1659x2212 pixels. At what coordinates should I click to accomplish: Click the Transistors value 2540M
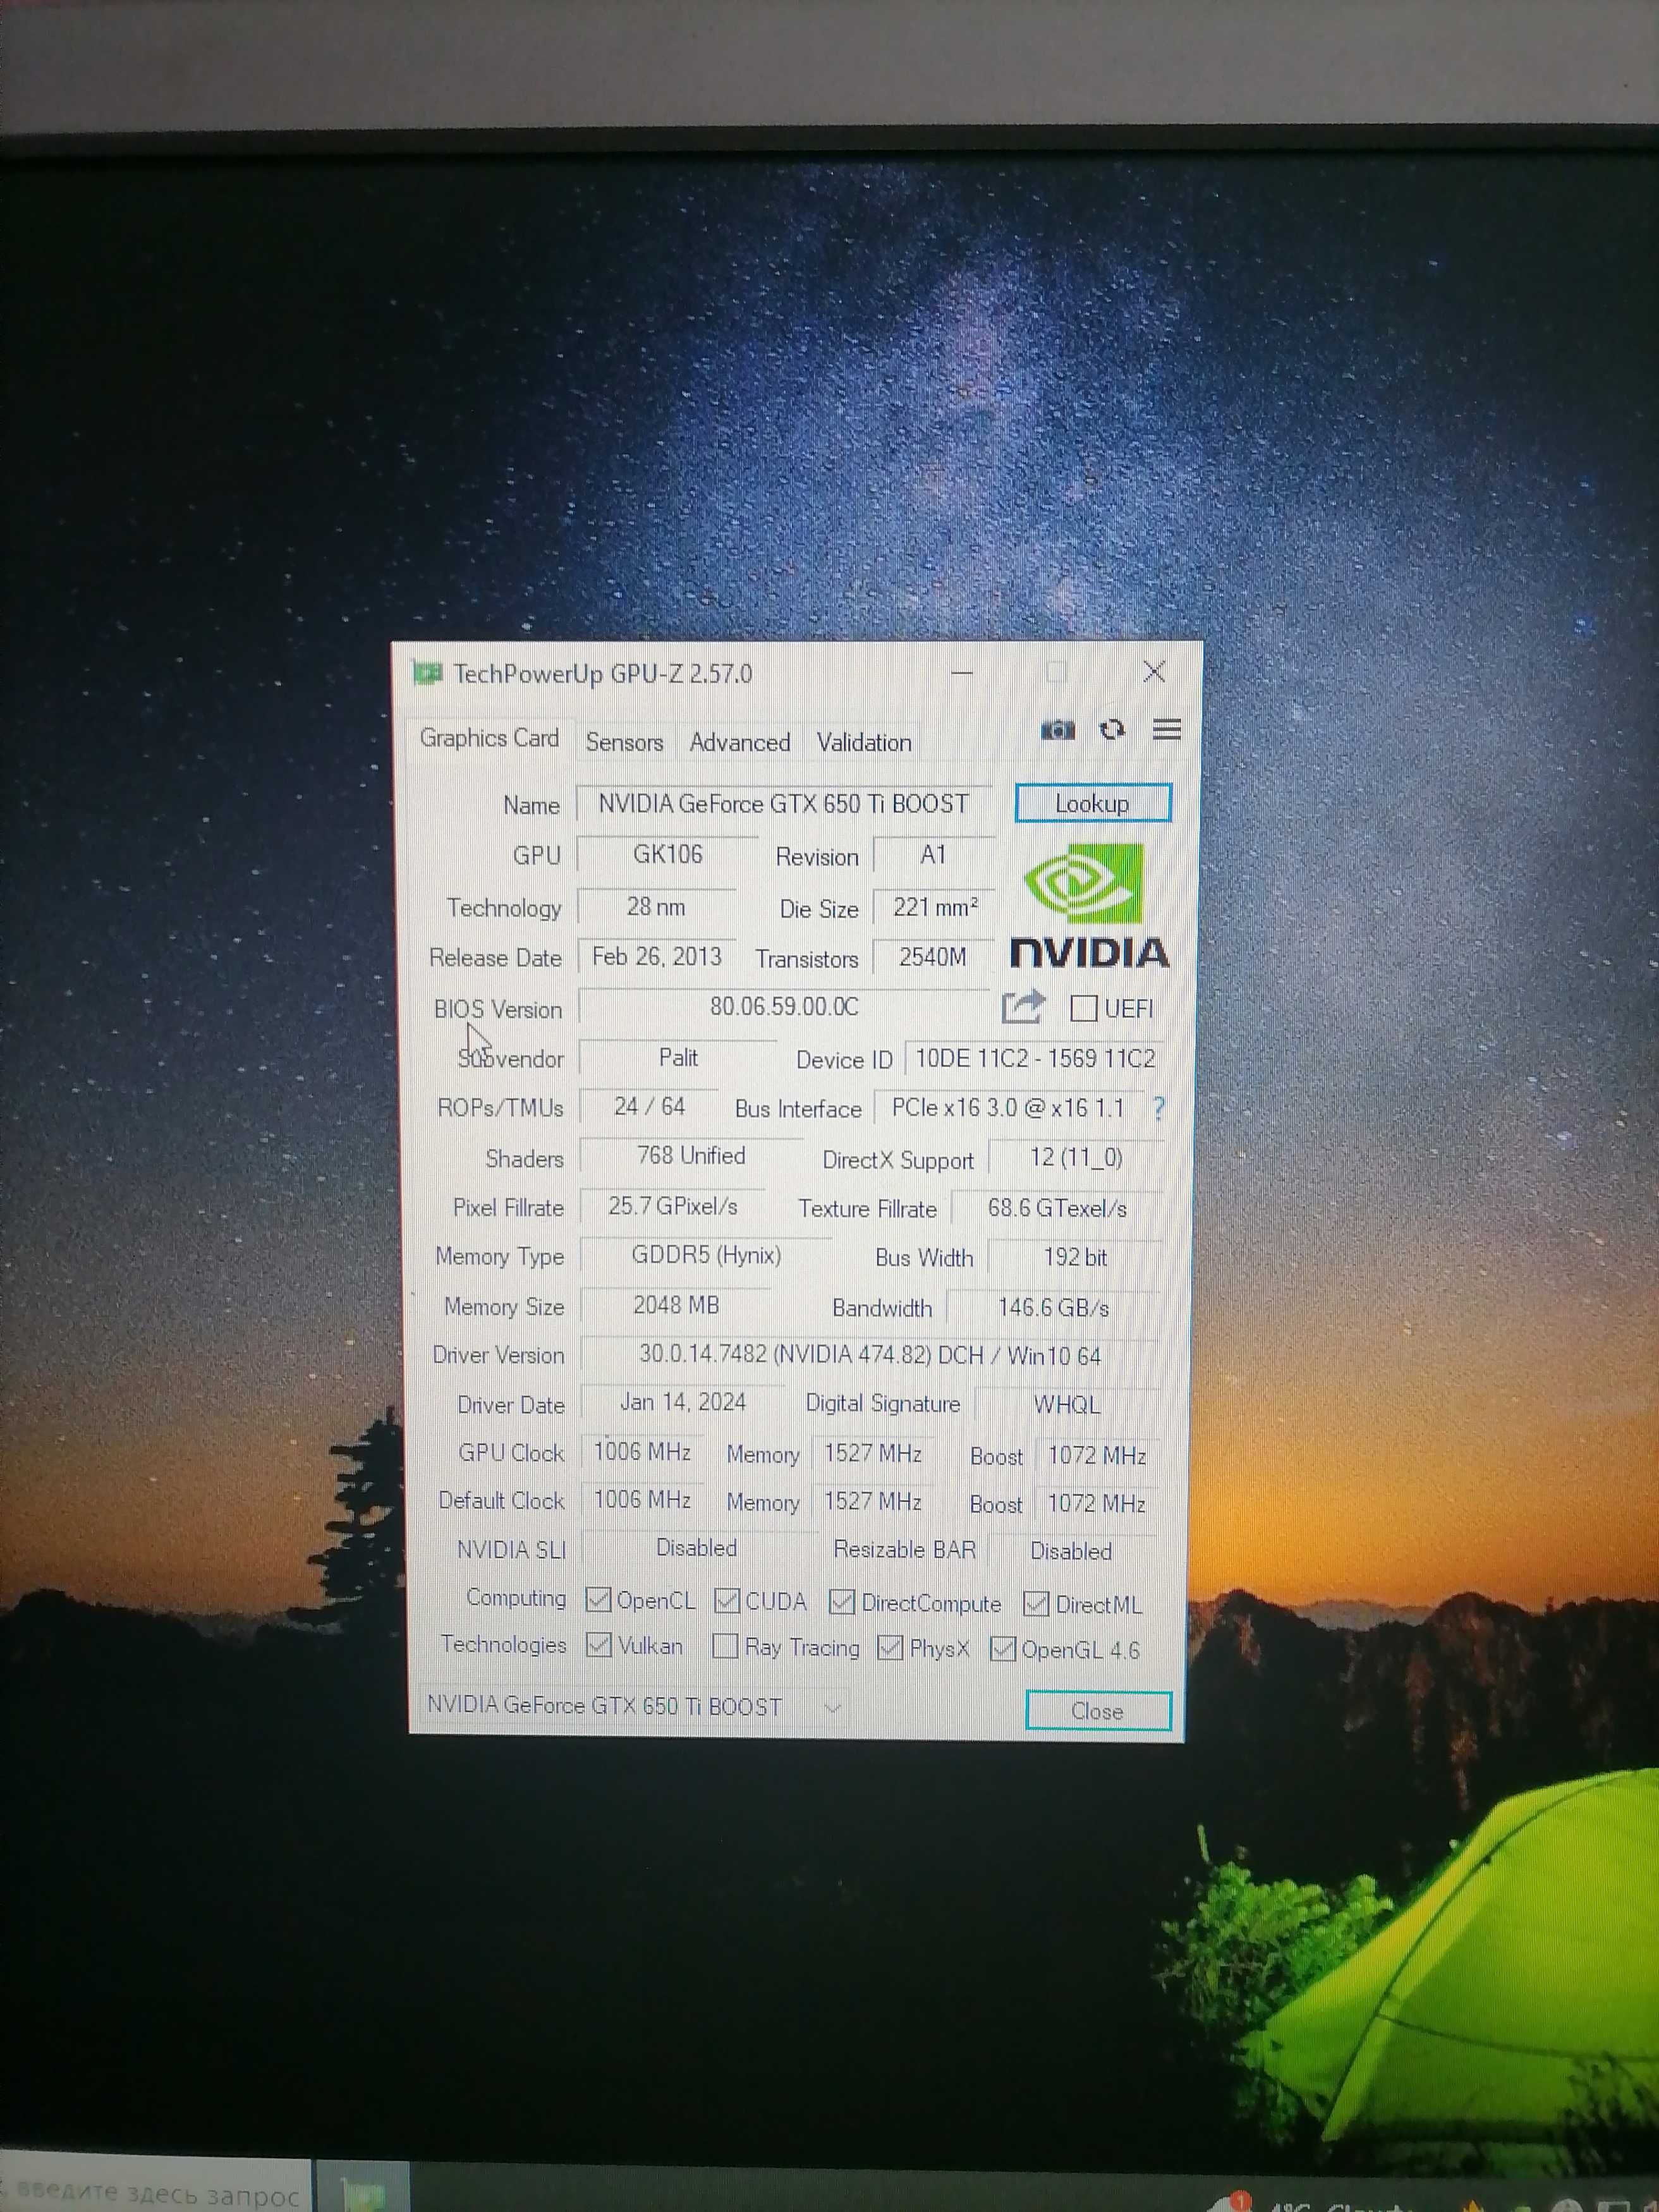[x=933, y=957]
